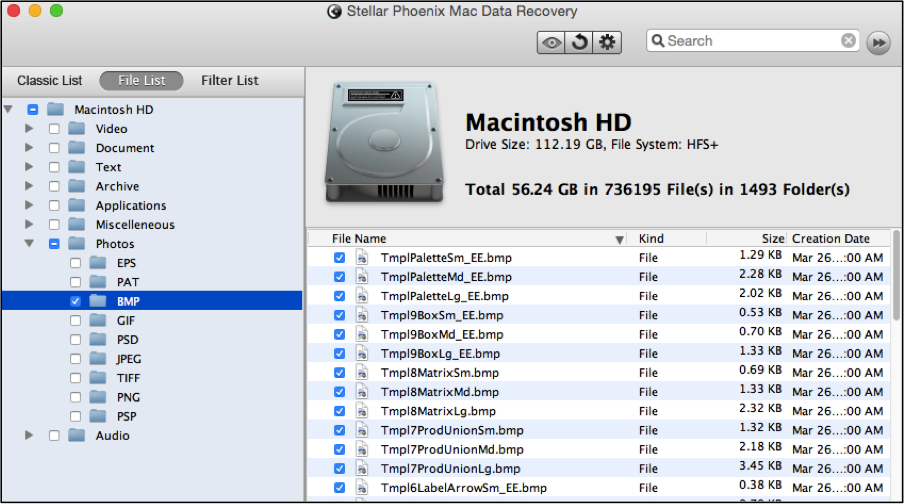Click the GIF folder icon

(98, 320)
